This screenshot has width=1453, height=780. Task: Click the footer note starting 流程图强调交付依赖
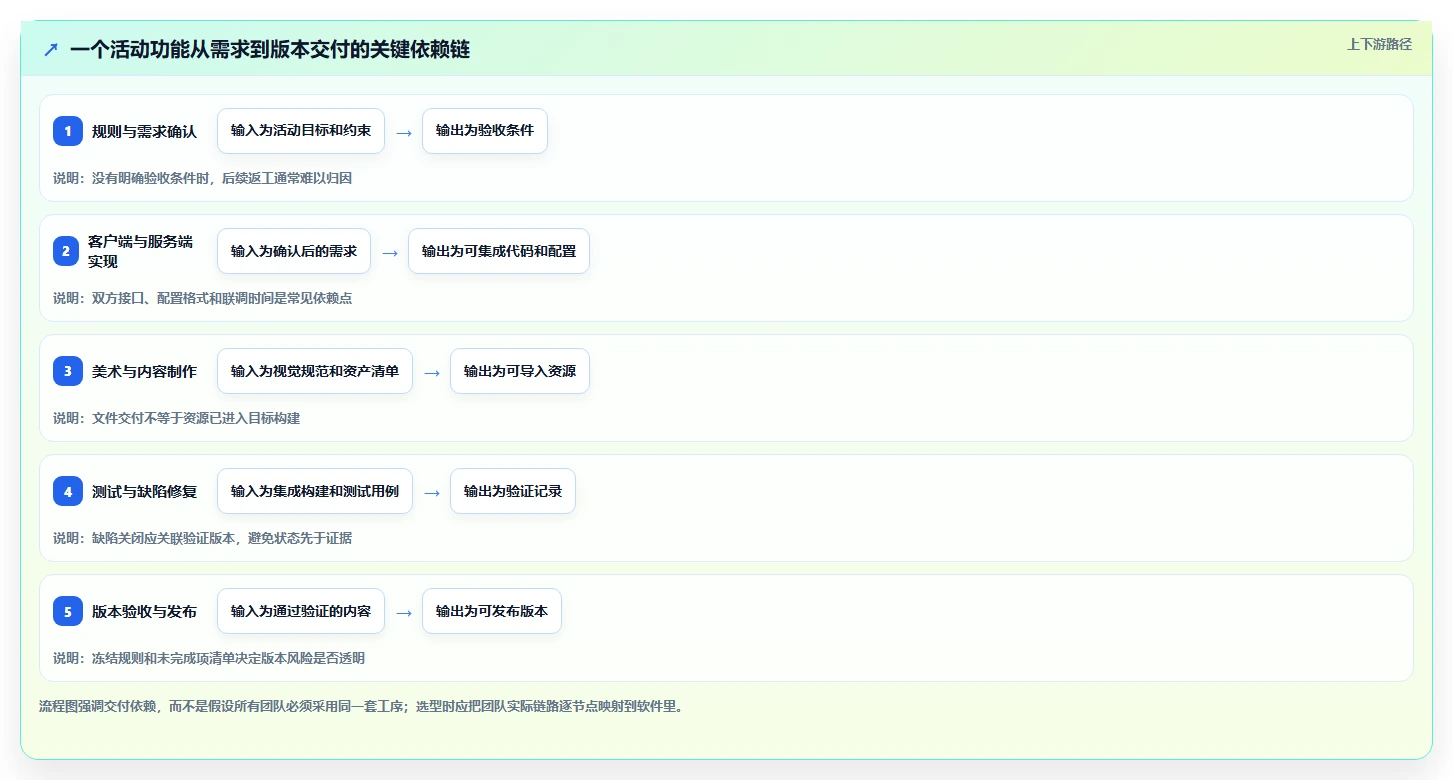coord(361,706)
